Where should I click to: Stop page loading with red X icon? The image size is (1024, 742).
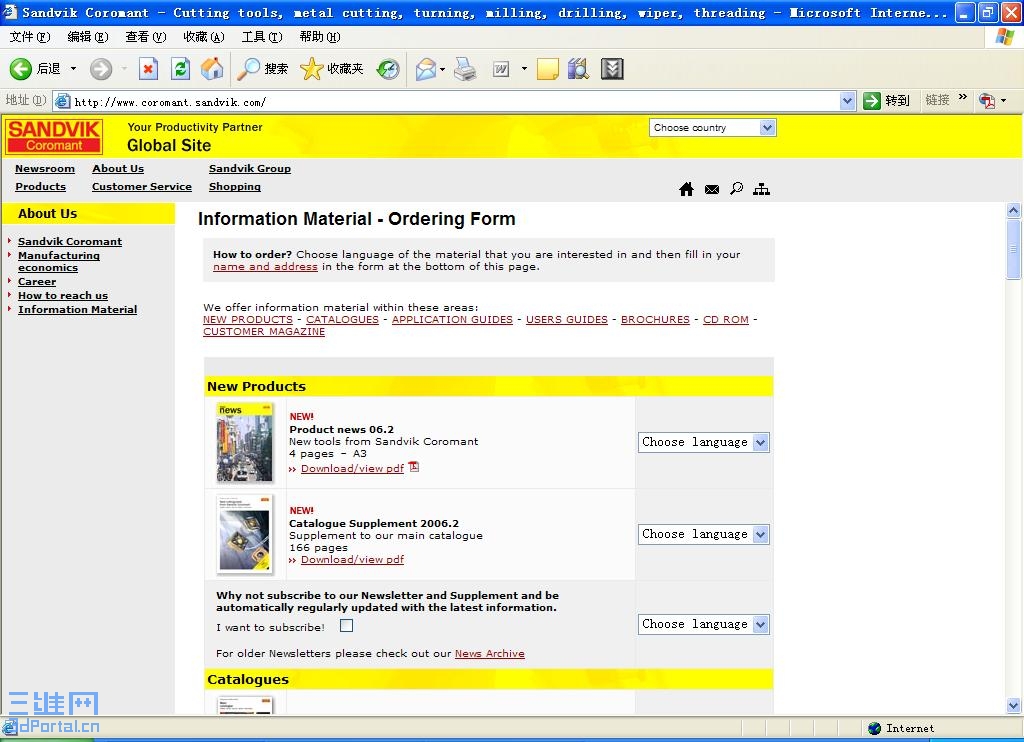click(x=148, y=69)
